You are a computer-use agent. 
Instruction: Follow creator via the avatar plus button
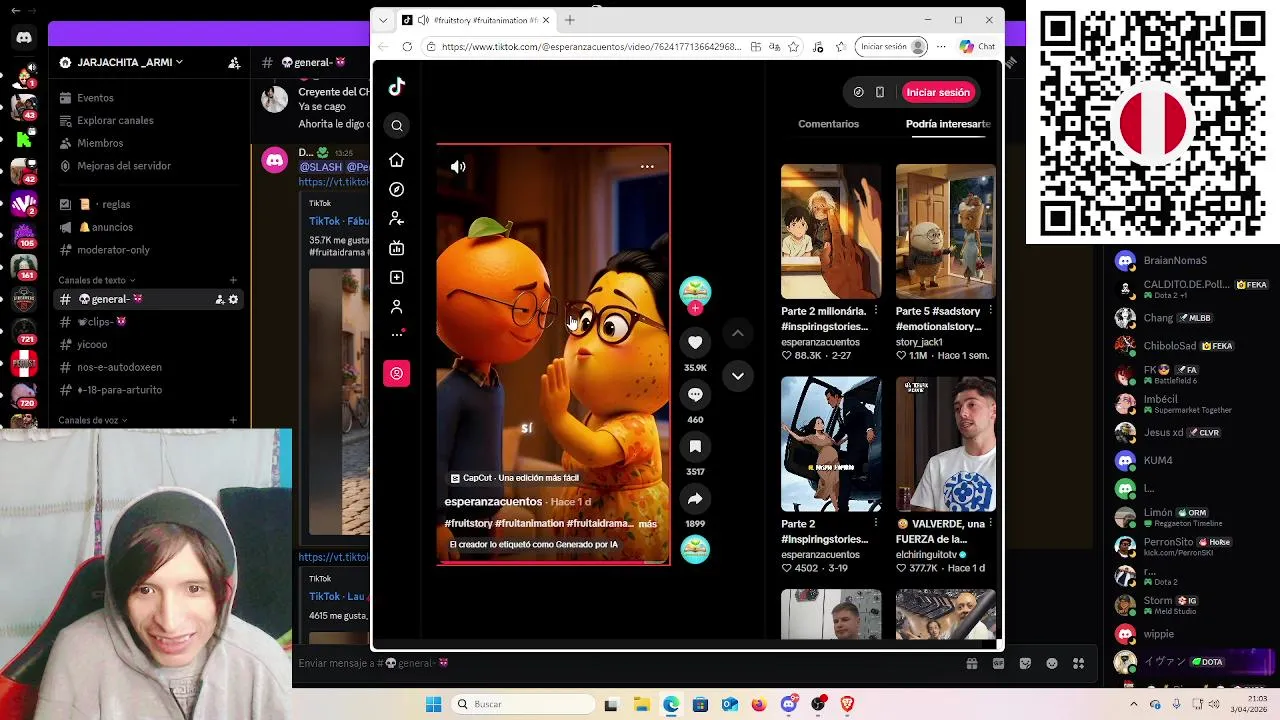[x=695, y=308]
